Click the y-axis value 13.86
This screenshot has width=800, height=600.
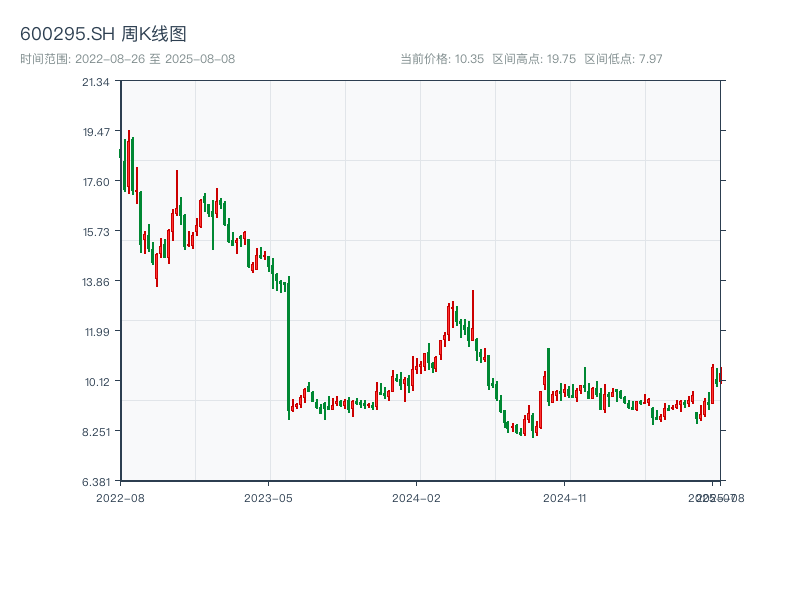click(x=96, y=282)
